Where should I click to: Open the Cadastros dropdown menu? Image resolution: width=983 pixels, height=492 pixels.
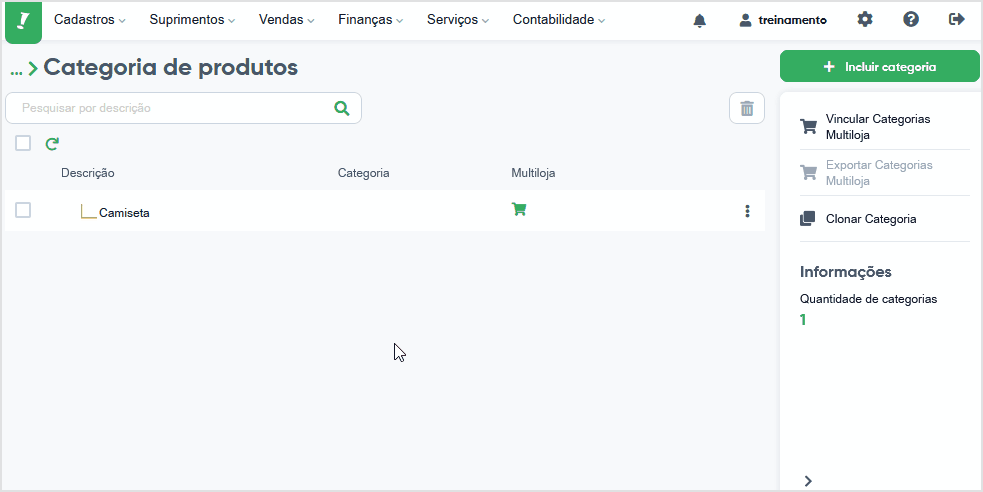point(90,20)
